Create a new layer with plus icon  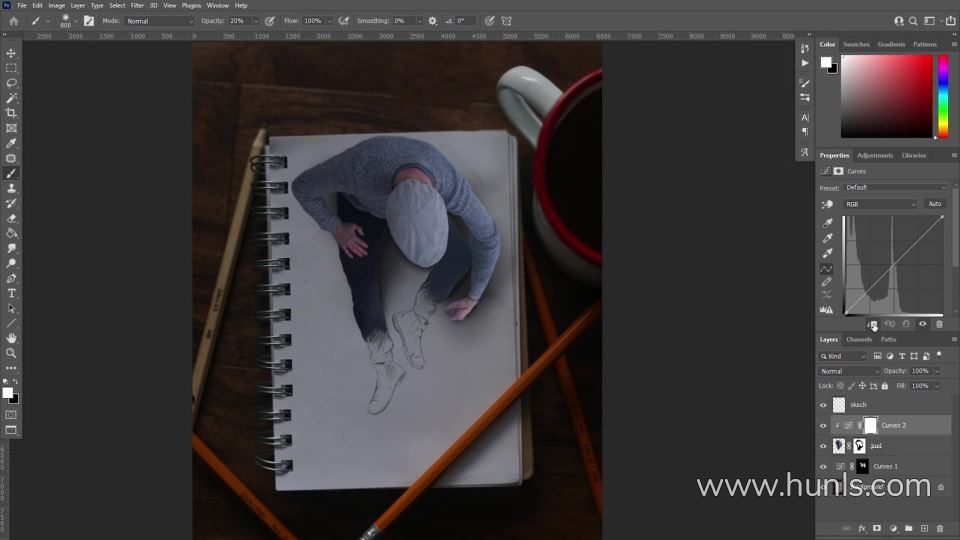click(x=924, y=528)
